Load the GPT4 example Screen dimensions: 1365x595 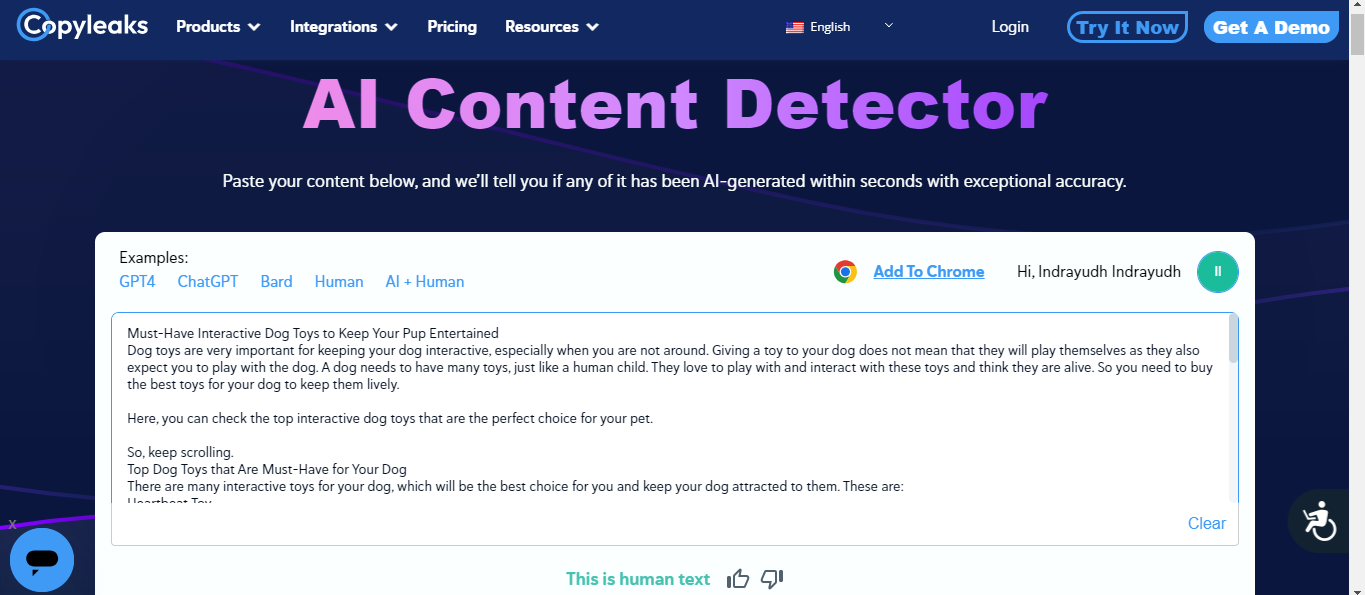point(137,282)
